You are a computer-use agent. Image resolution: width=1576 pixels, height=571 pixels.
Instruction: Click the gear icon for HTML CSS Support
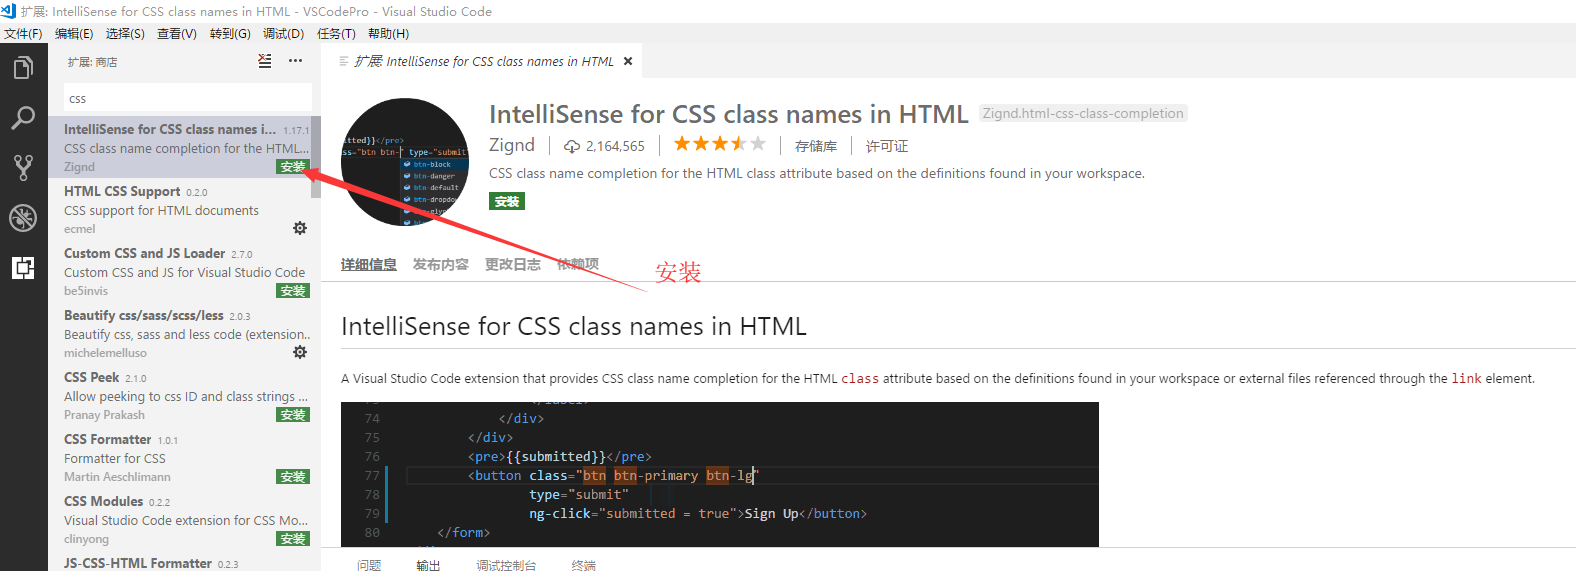point(300,228)
